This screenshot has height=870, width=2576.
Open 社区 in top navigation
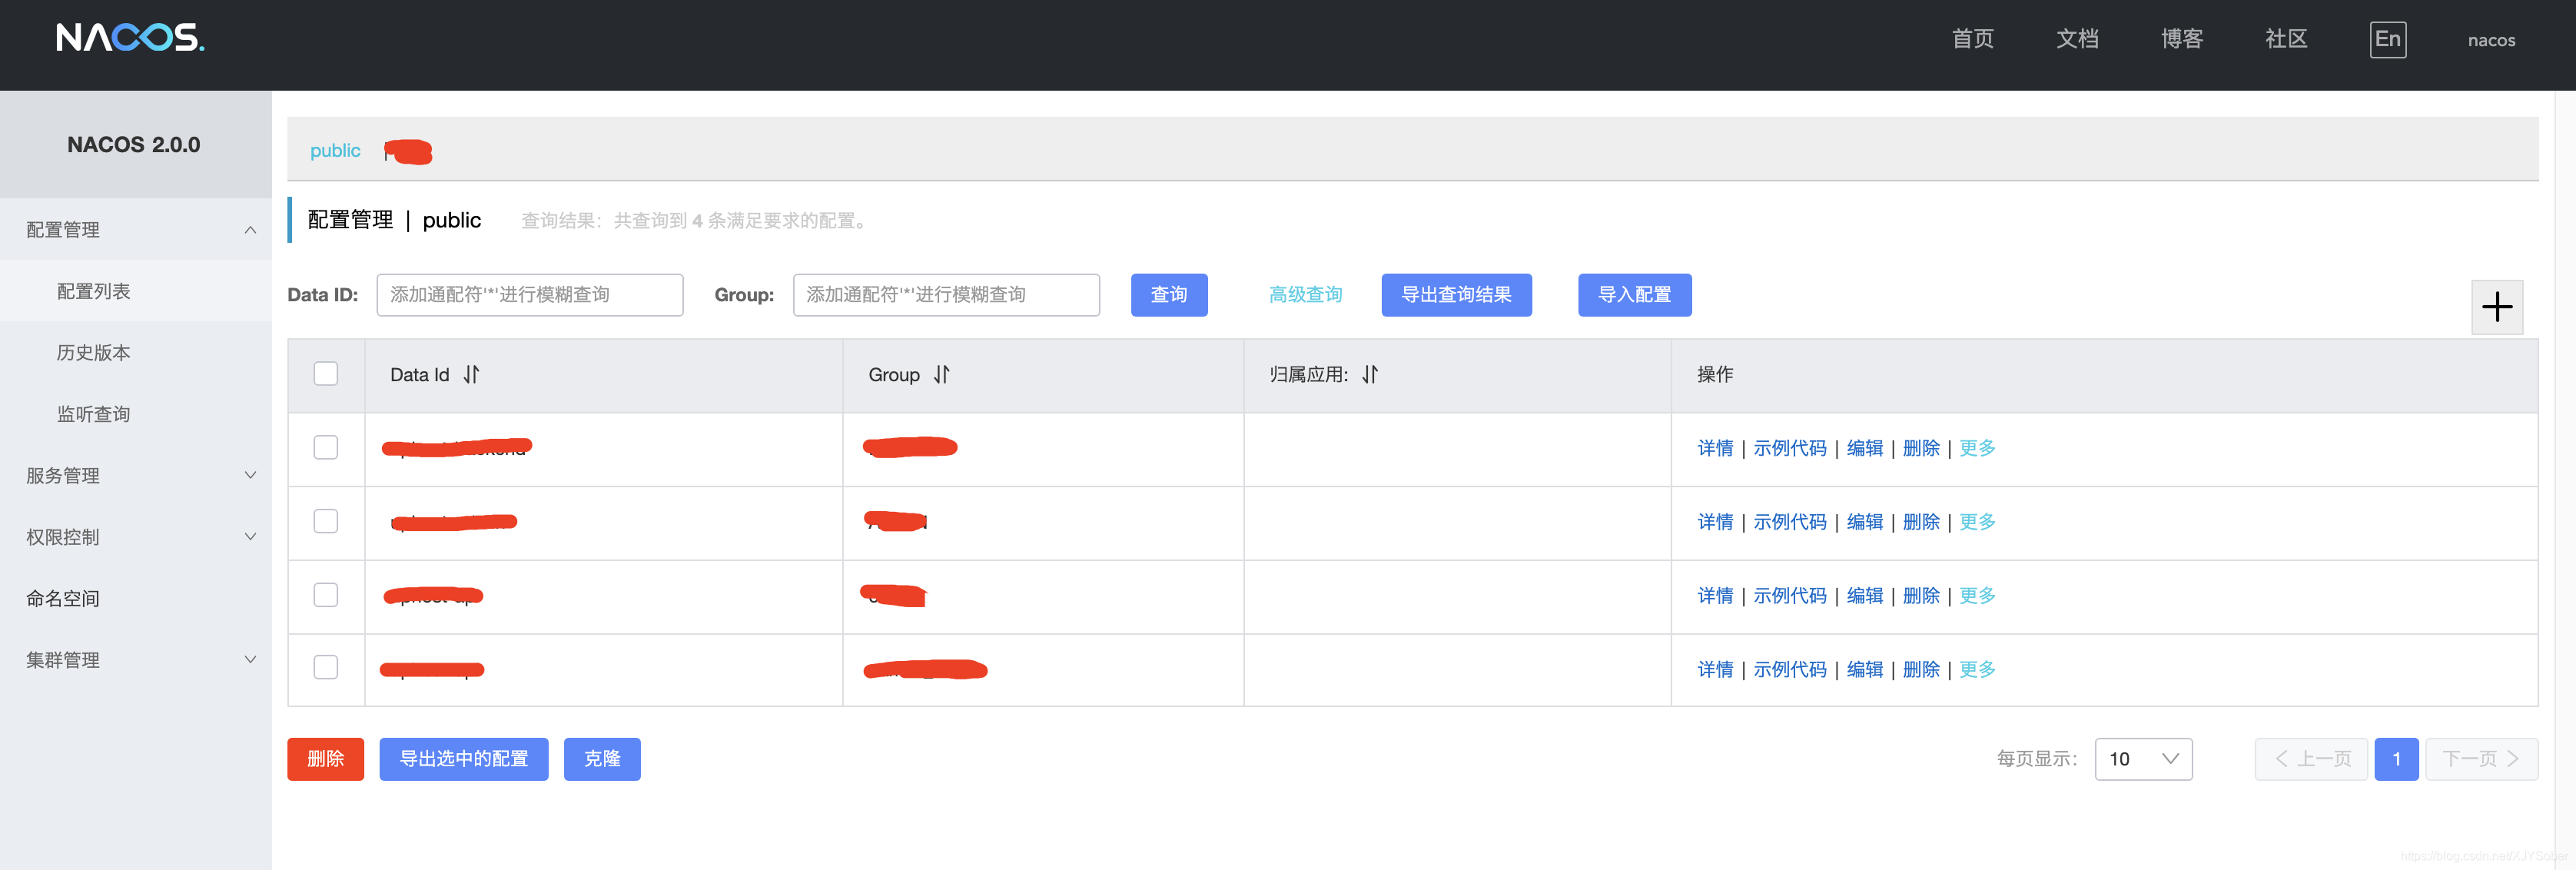pyautogui.click(x=2286, y=39)
